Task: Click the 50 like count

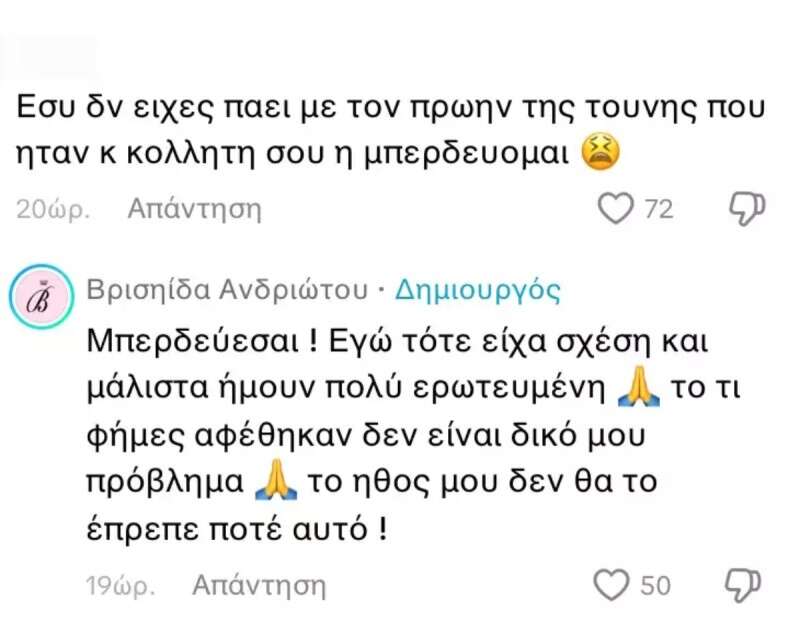Action: pos(657,584)
